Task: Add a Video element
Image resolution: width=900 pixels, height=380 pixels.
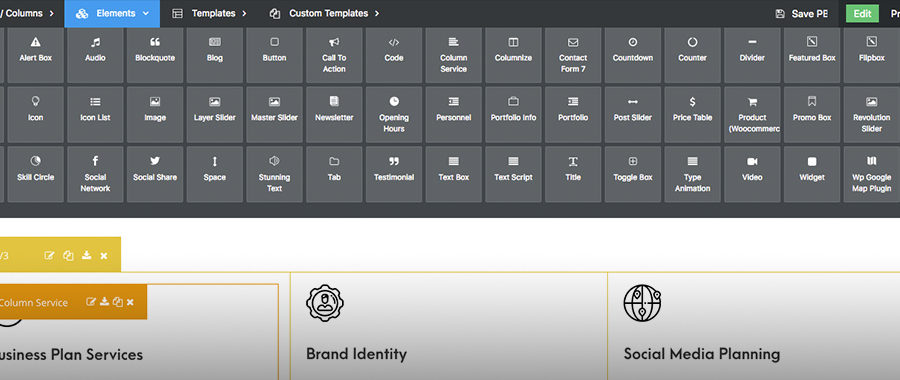Action: (752, 175)
